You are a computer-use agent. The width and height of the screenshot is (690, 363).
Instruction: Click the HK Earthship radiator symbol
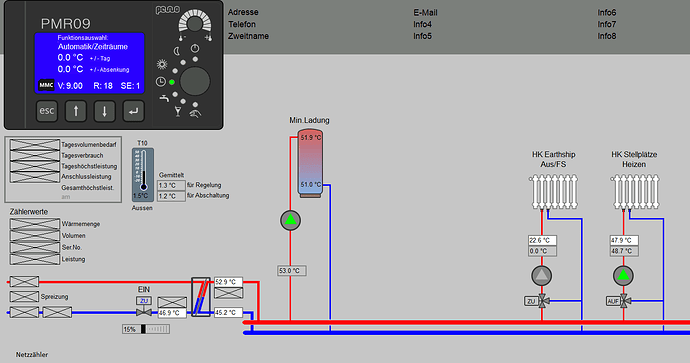click(554, 192)
